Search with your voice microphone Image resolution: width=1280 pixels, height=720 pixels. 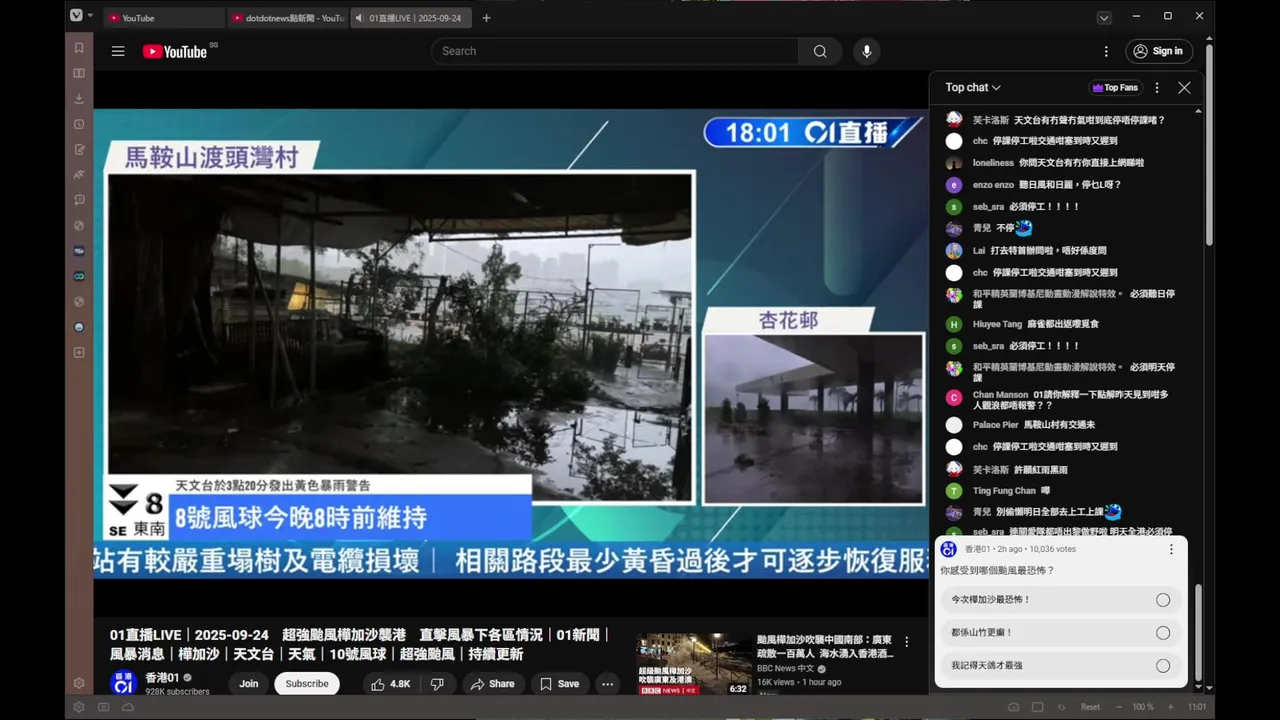[x=866, y=51]
